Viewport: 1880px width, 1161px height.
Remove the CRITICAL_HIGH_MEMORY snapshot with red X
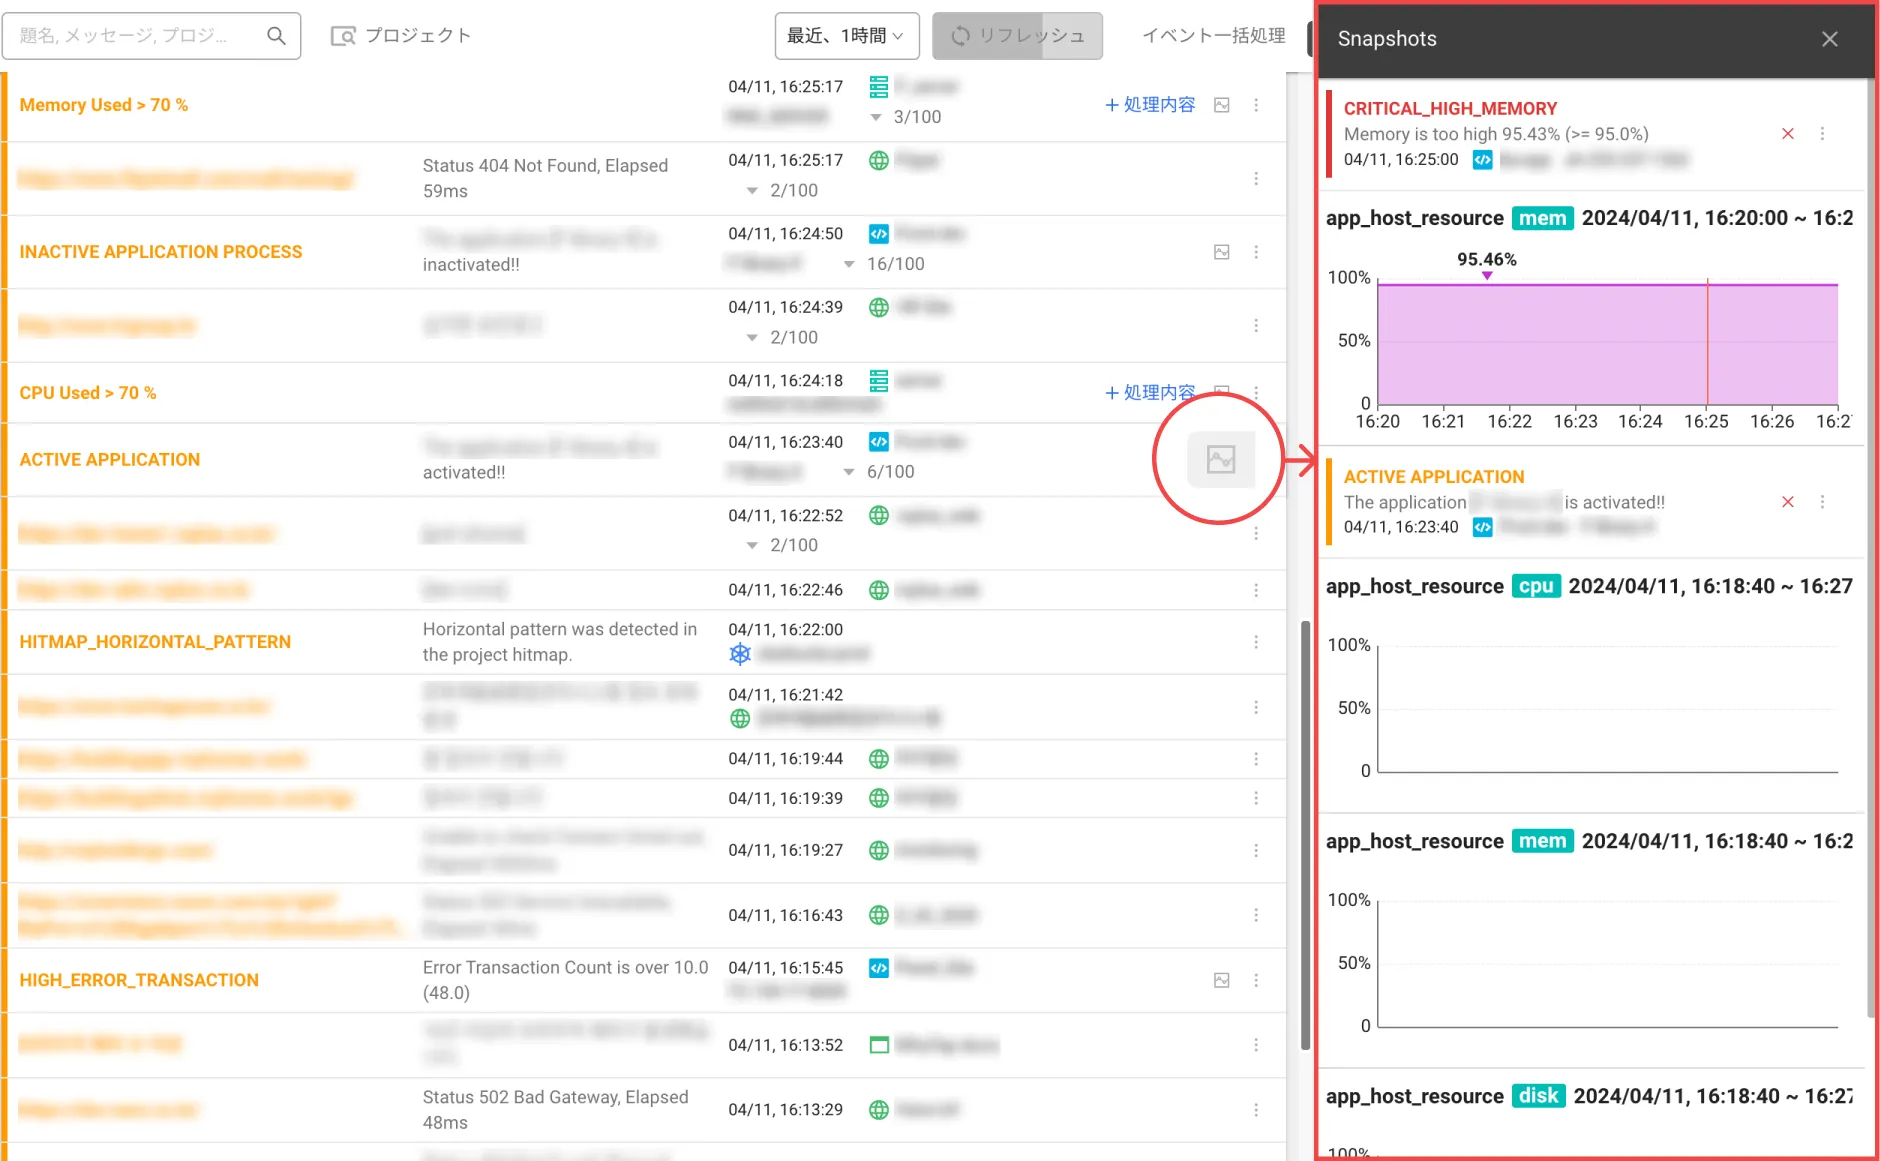1788,134
